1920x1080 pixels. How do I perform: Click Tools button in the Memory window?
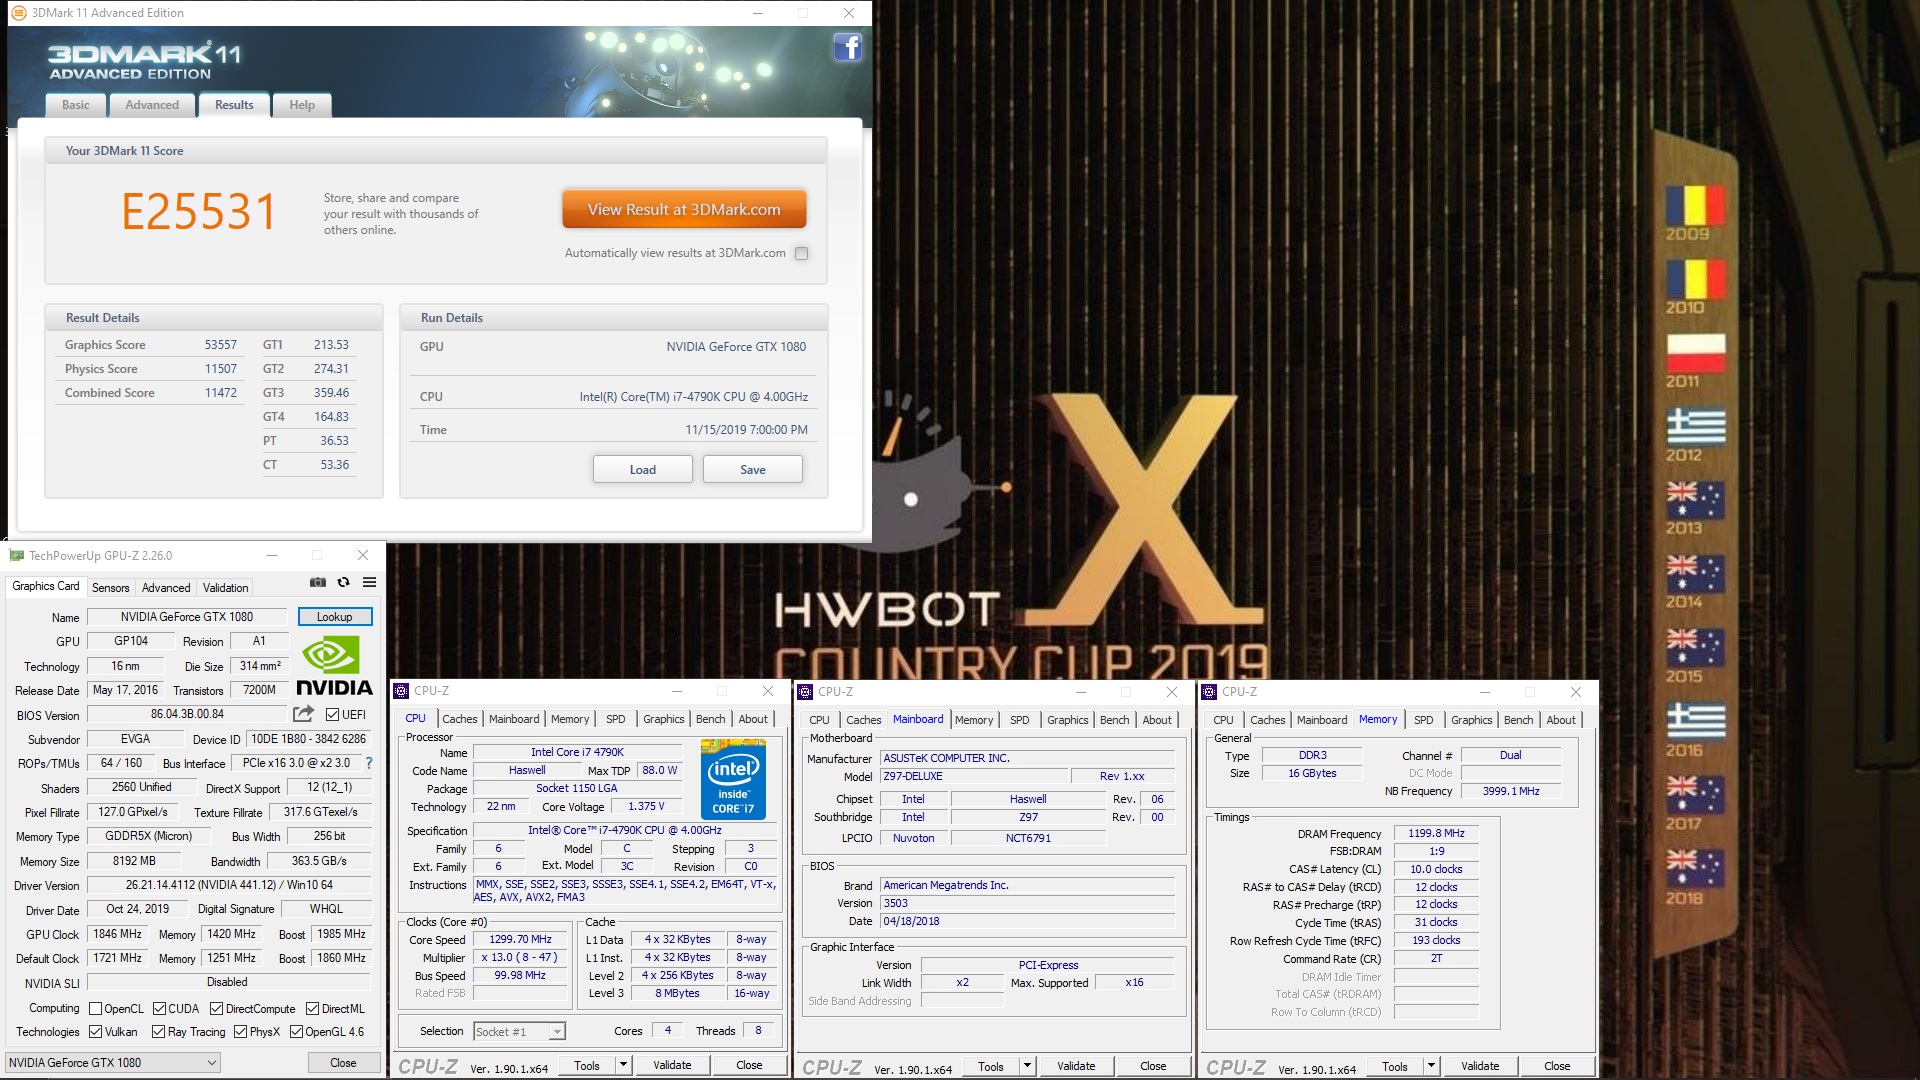1395,1066
